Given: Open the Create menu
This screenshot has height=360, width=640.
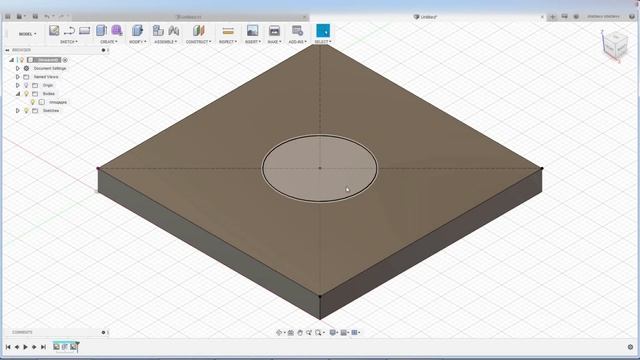Looking at the screenshot, I should pyautogui.click(x=109, y=42).
